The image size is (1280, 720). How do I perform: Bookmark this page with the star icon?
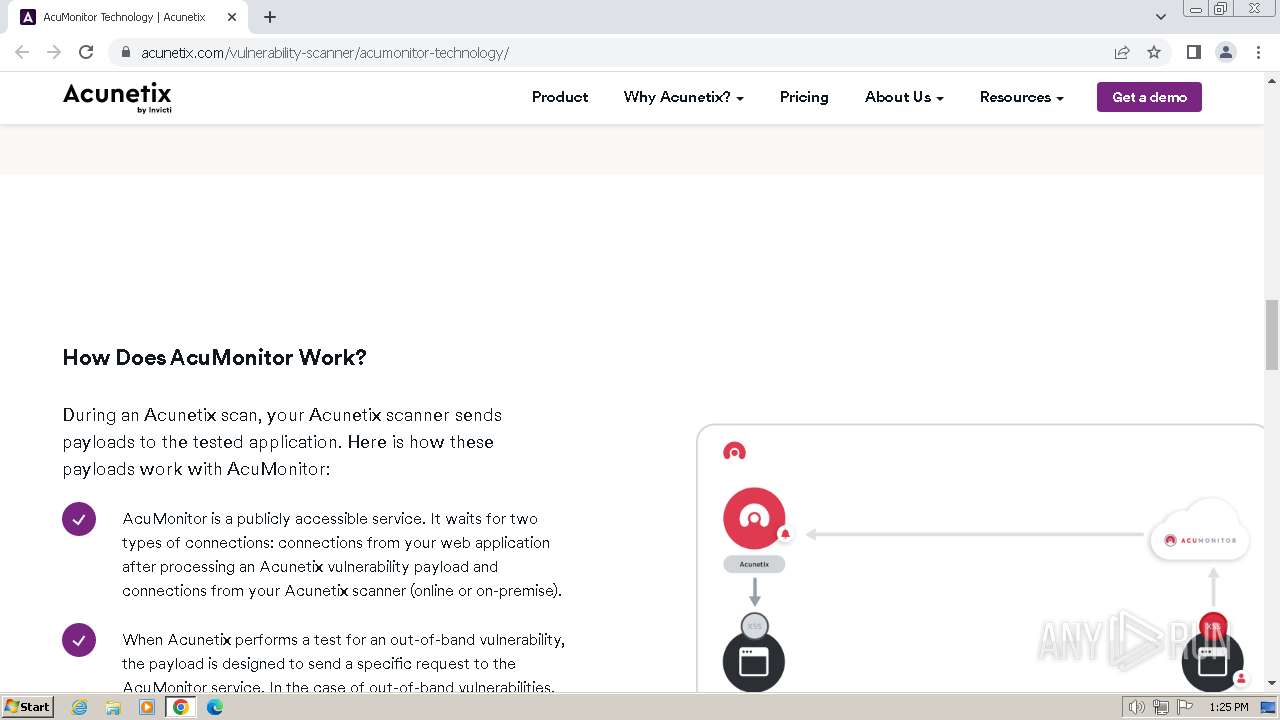click(1154, 52)
